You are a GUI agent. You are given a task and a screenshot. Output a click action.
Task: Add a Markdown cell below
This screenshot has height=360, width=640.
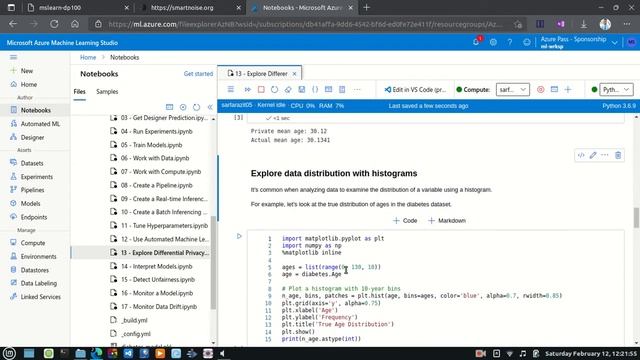[x=447, y=220]
